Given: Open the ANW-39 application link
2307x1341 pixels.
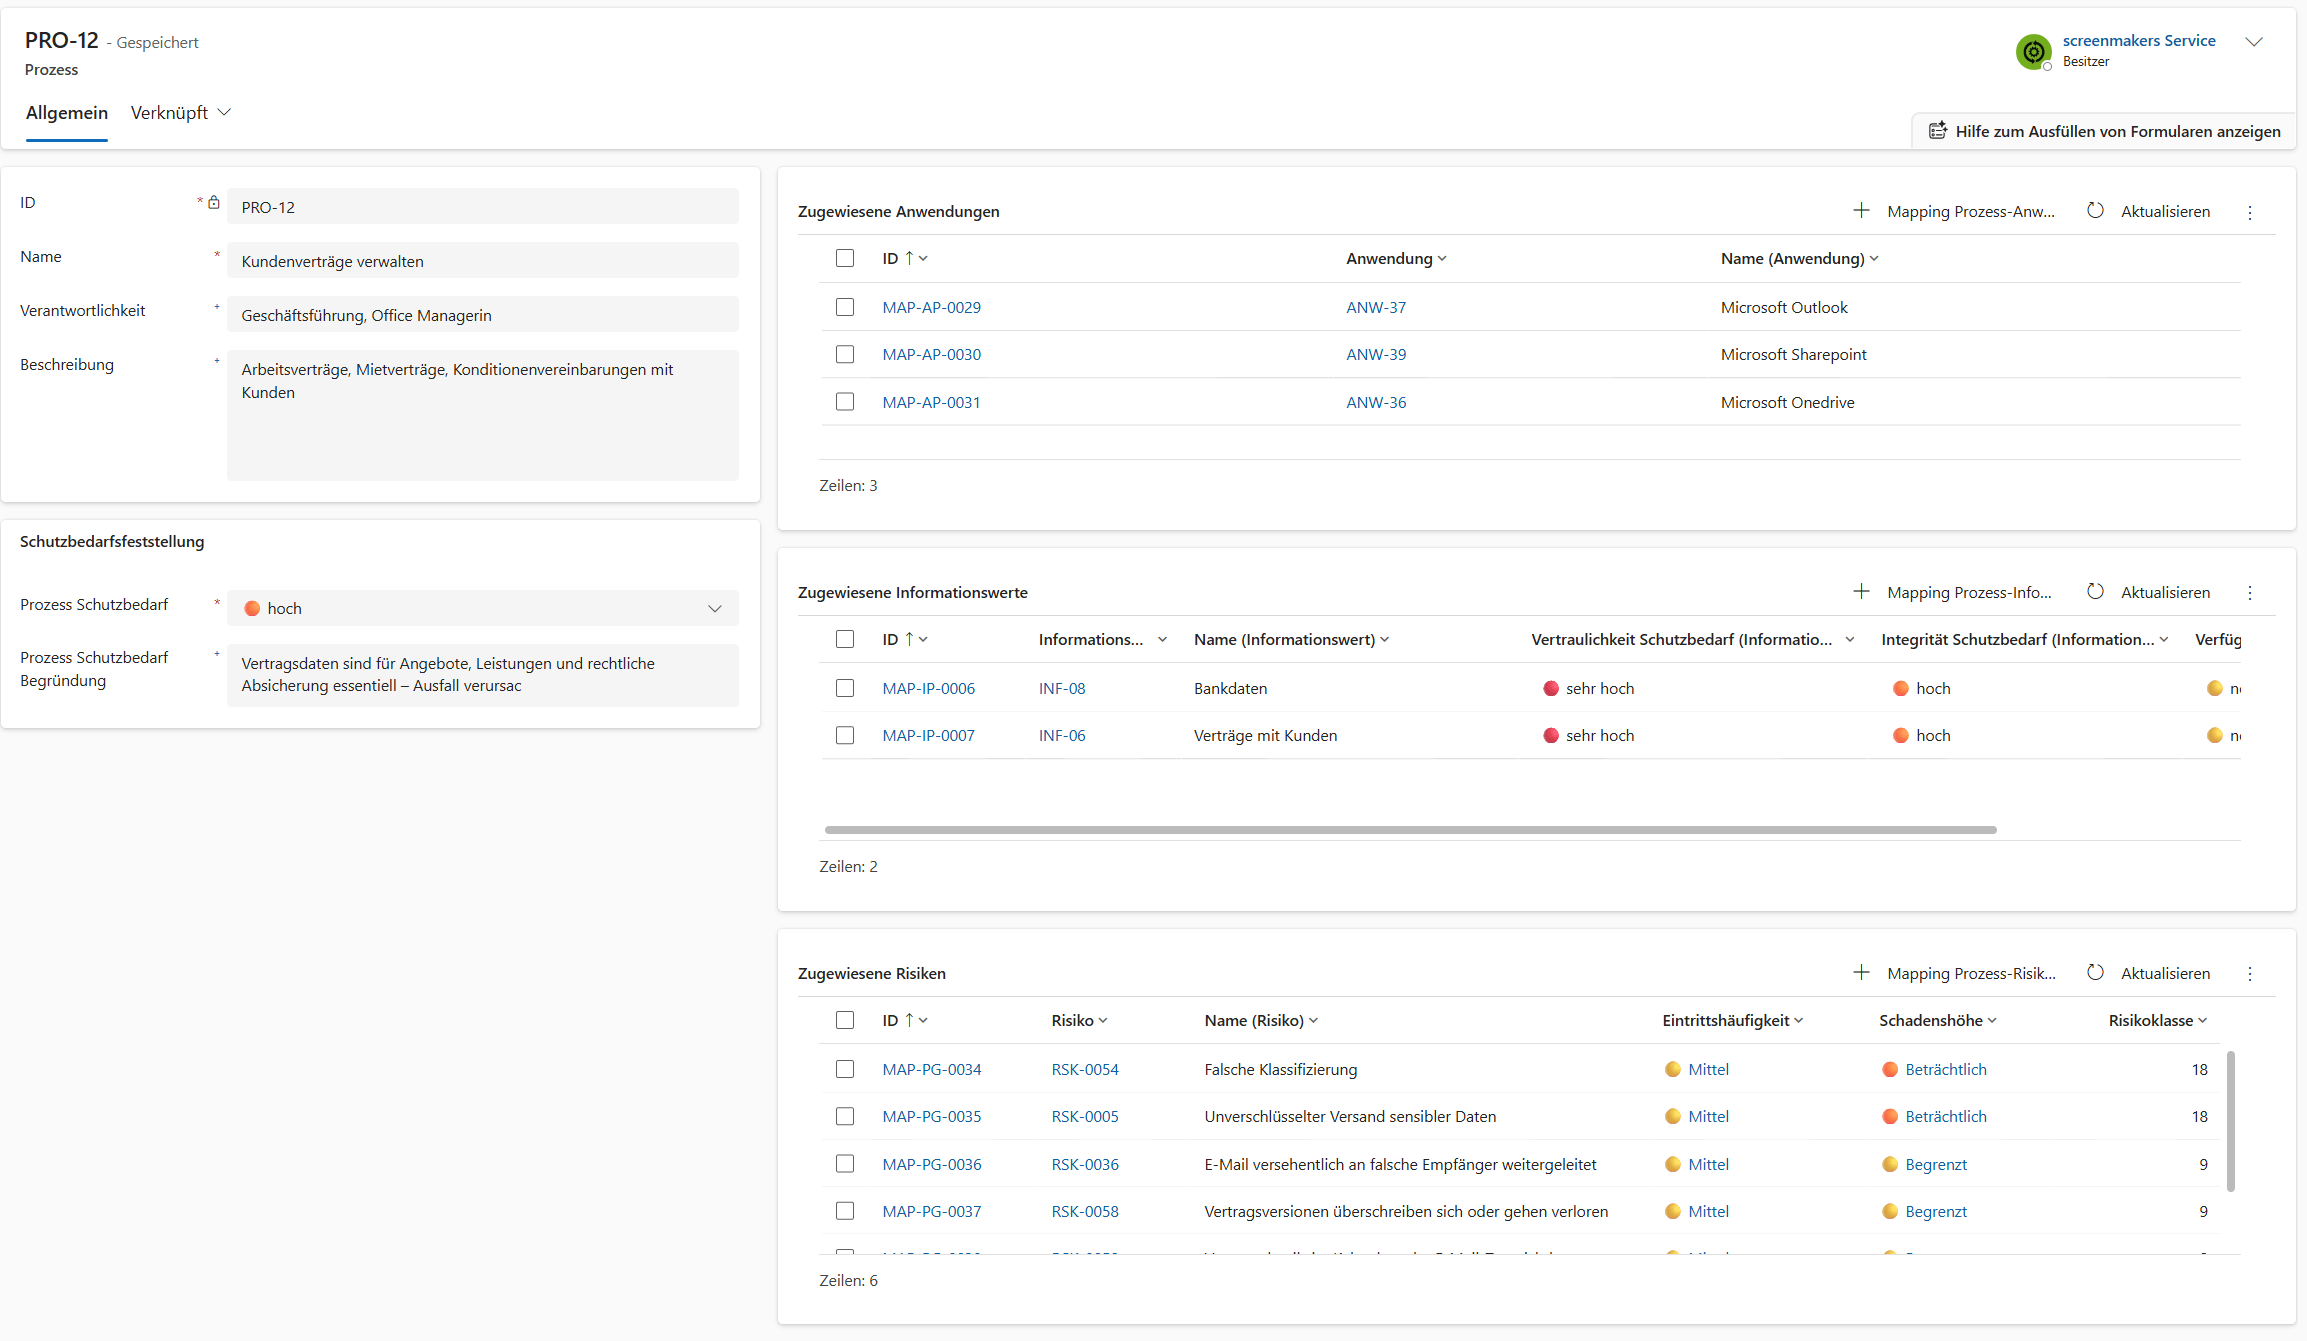Looking at the screenshot, I should (x=1375, y=354).
